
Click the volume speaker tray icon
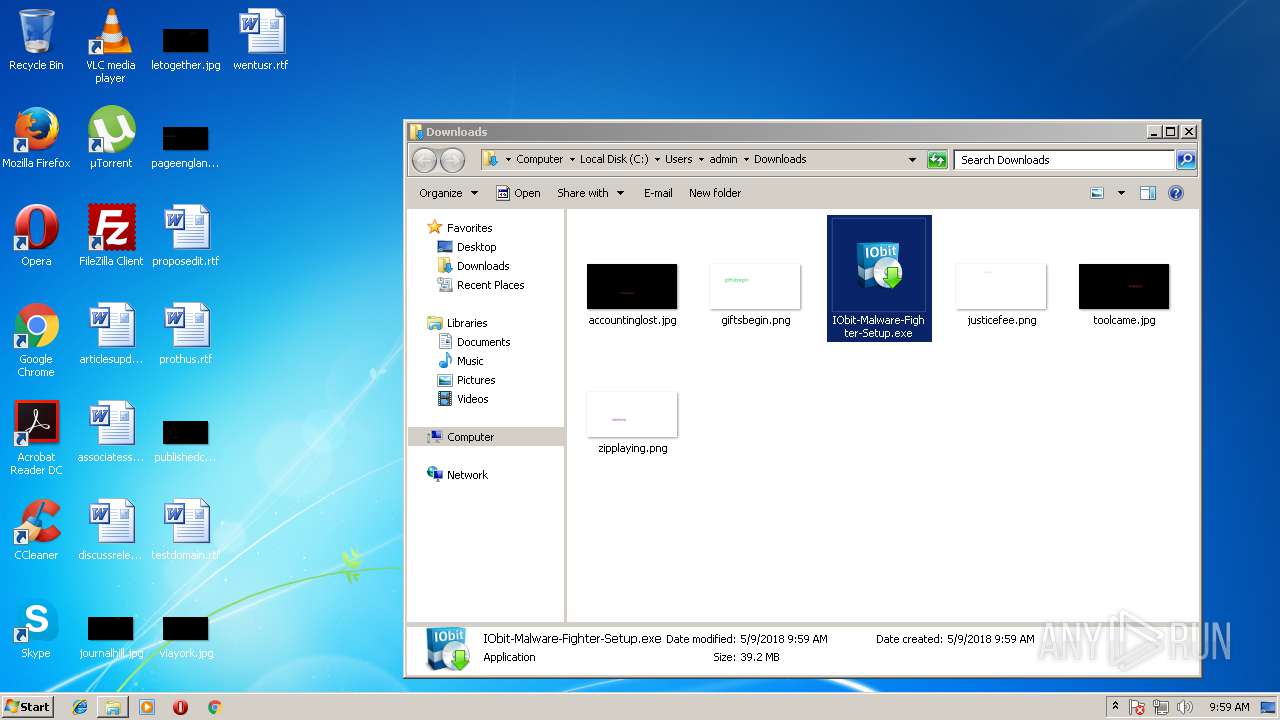(1187, 707)
